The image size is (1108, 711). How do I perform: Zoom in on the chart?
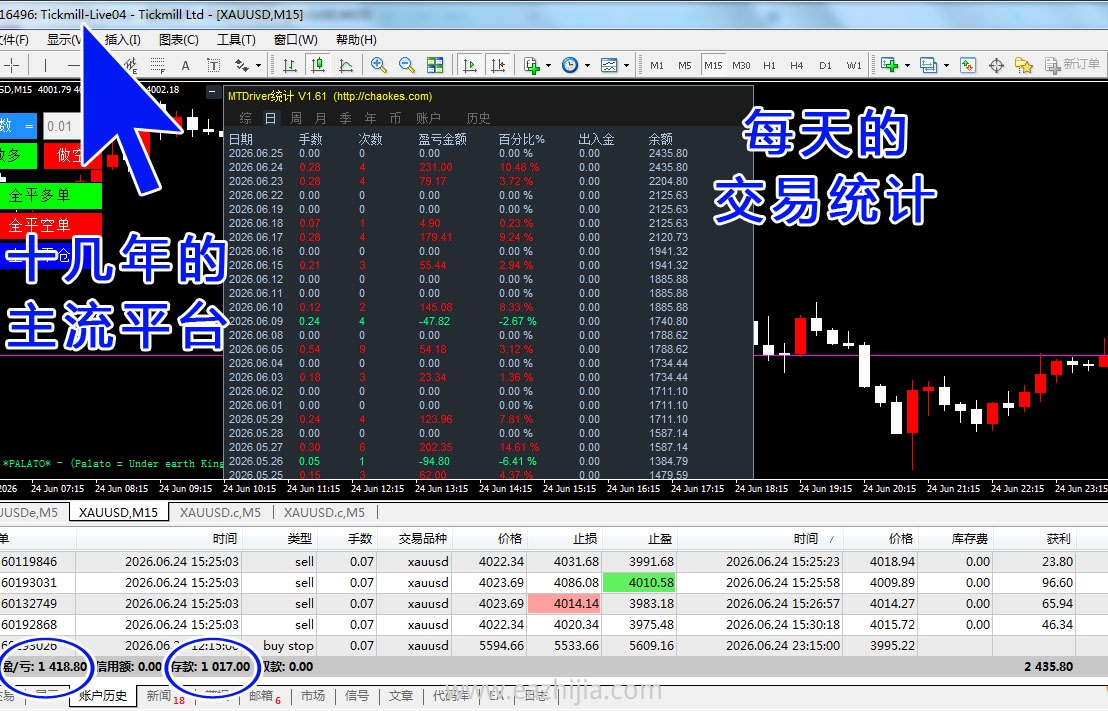click(x=379, y=66)
